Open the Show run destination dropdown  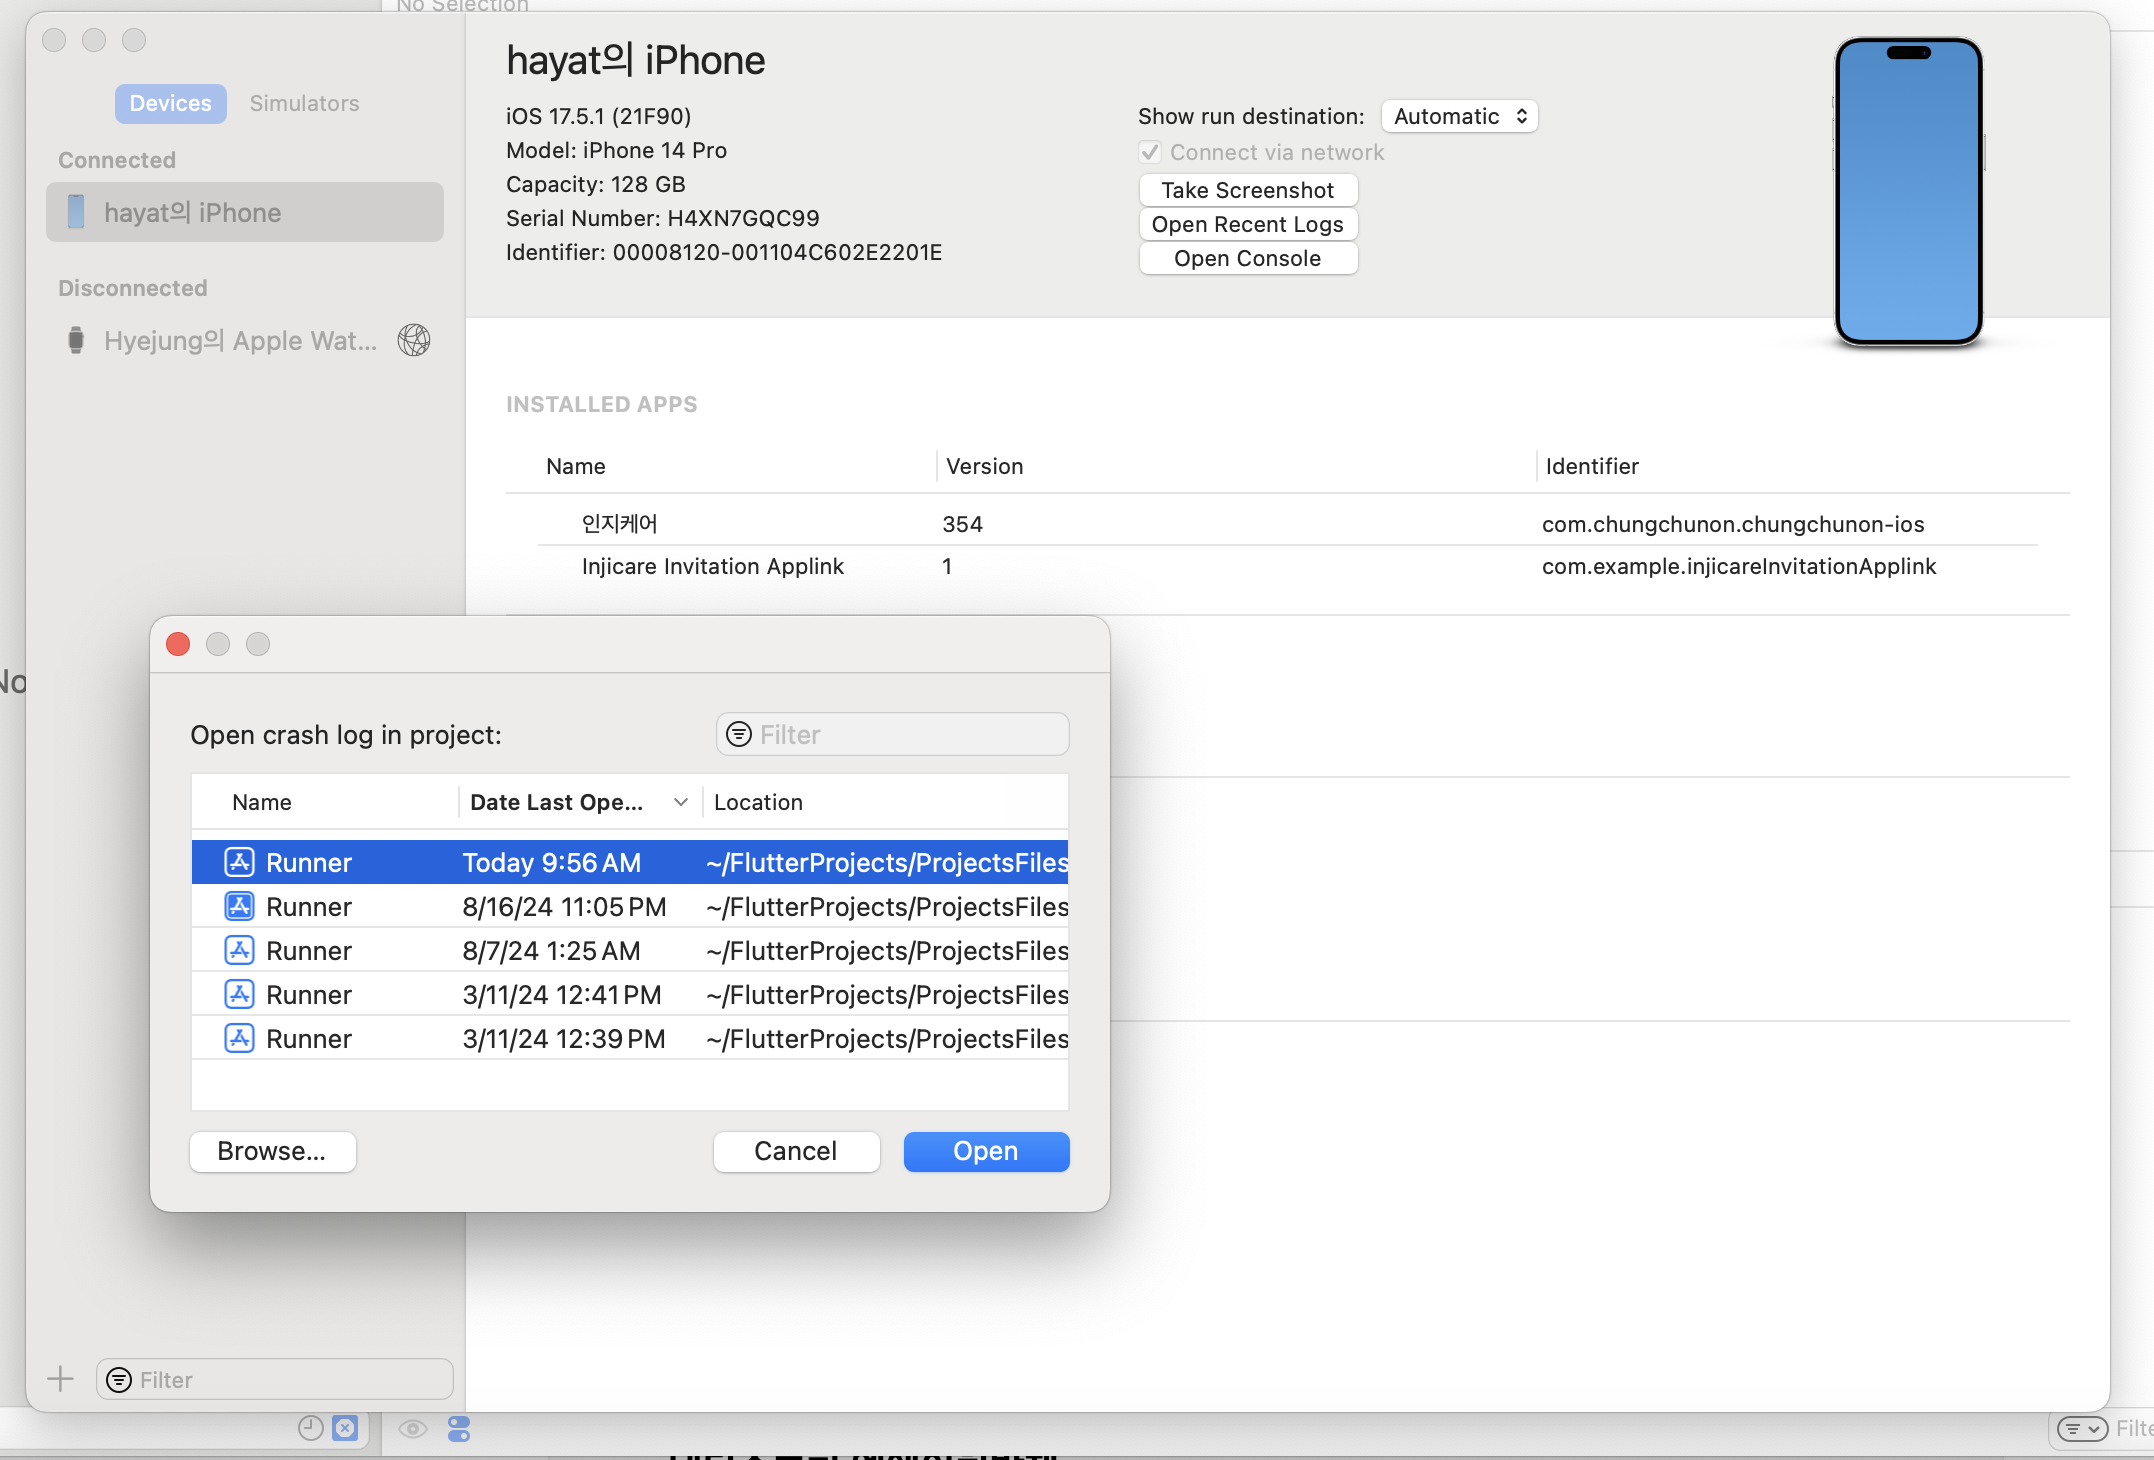click(1459, 116)
